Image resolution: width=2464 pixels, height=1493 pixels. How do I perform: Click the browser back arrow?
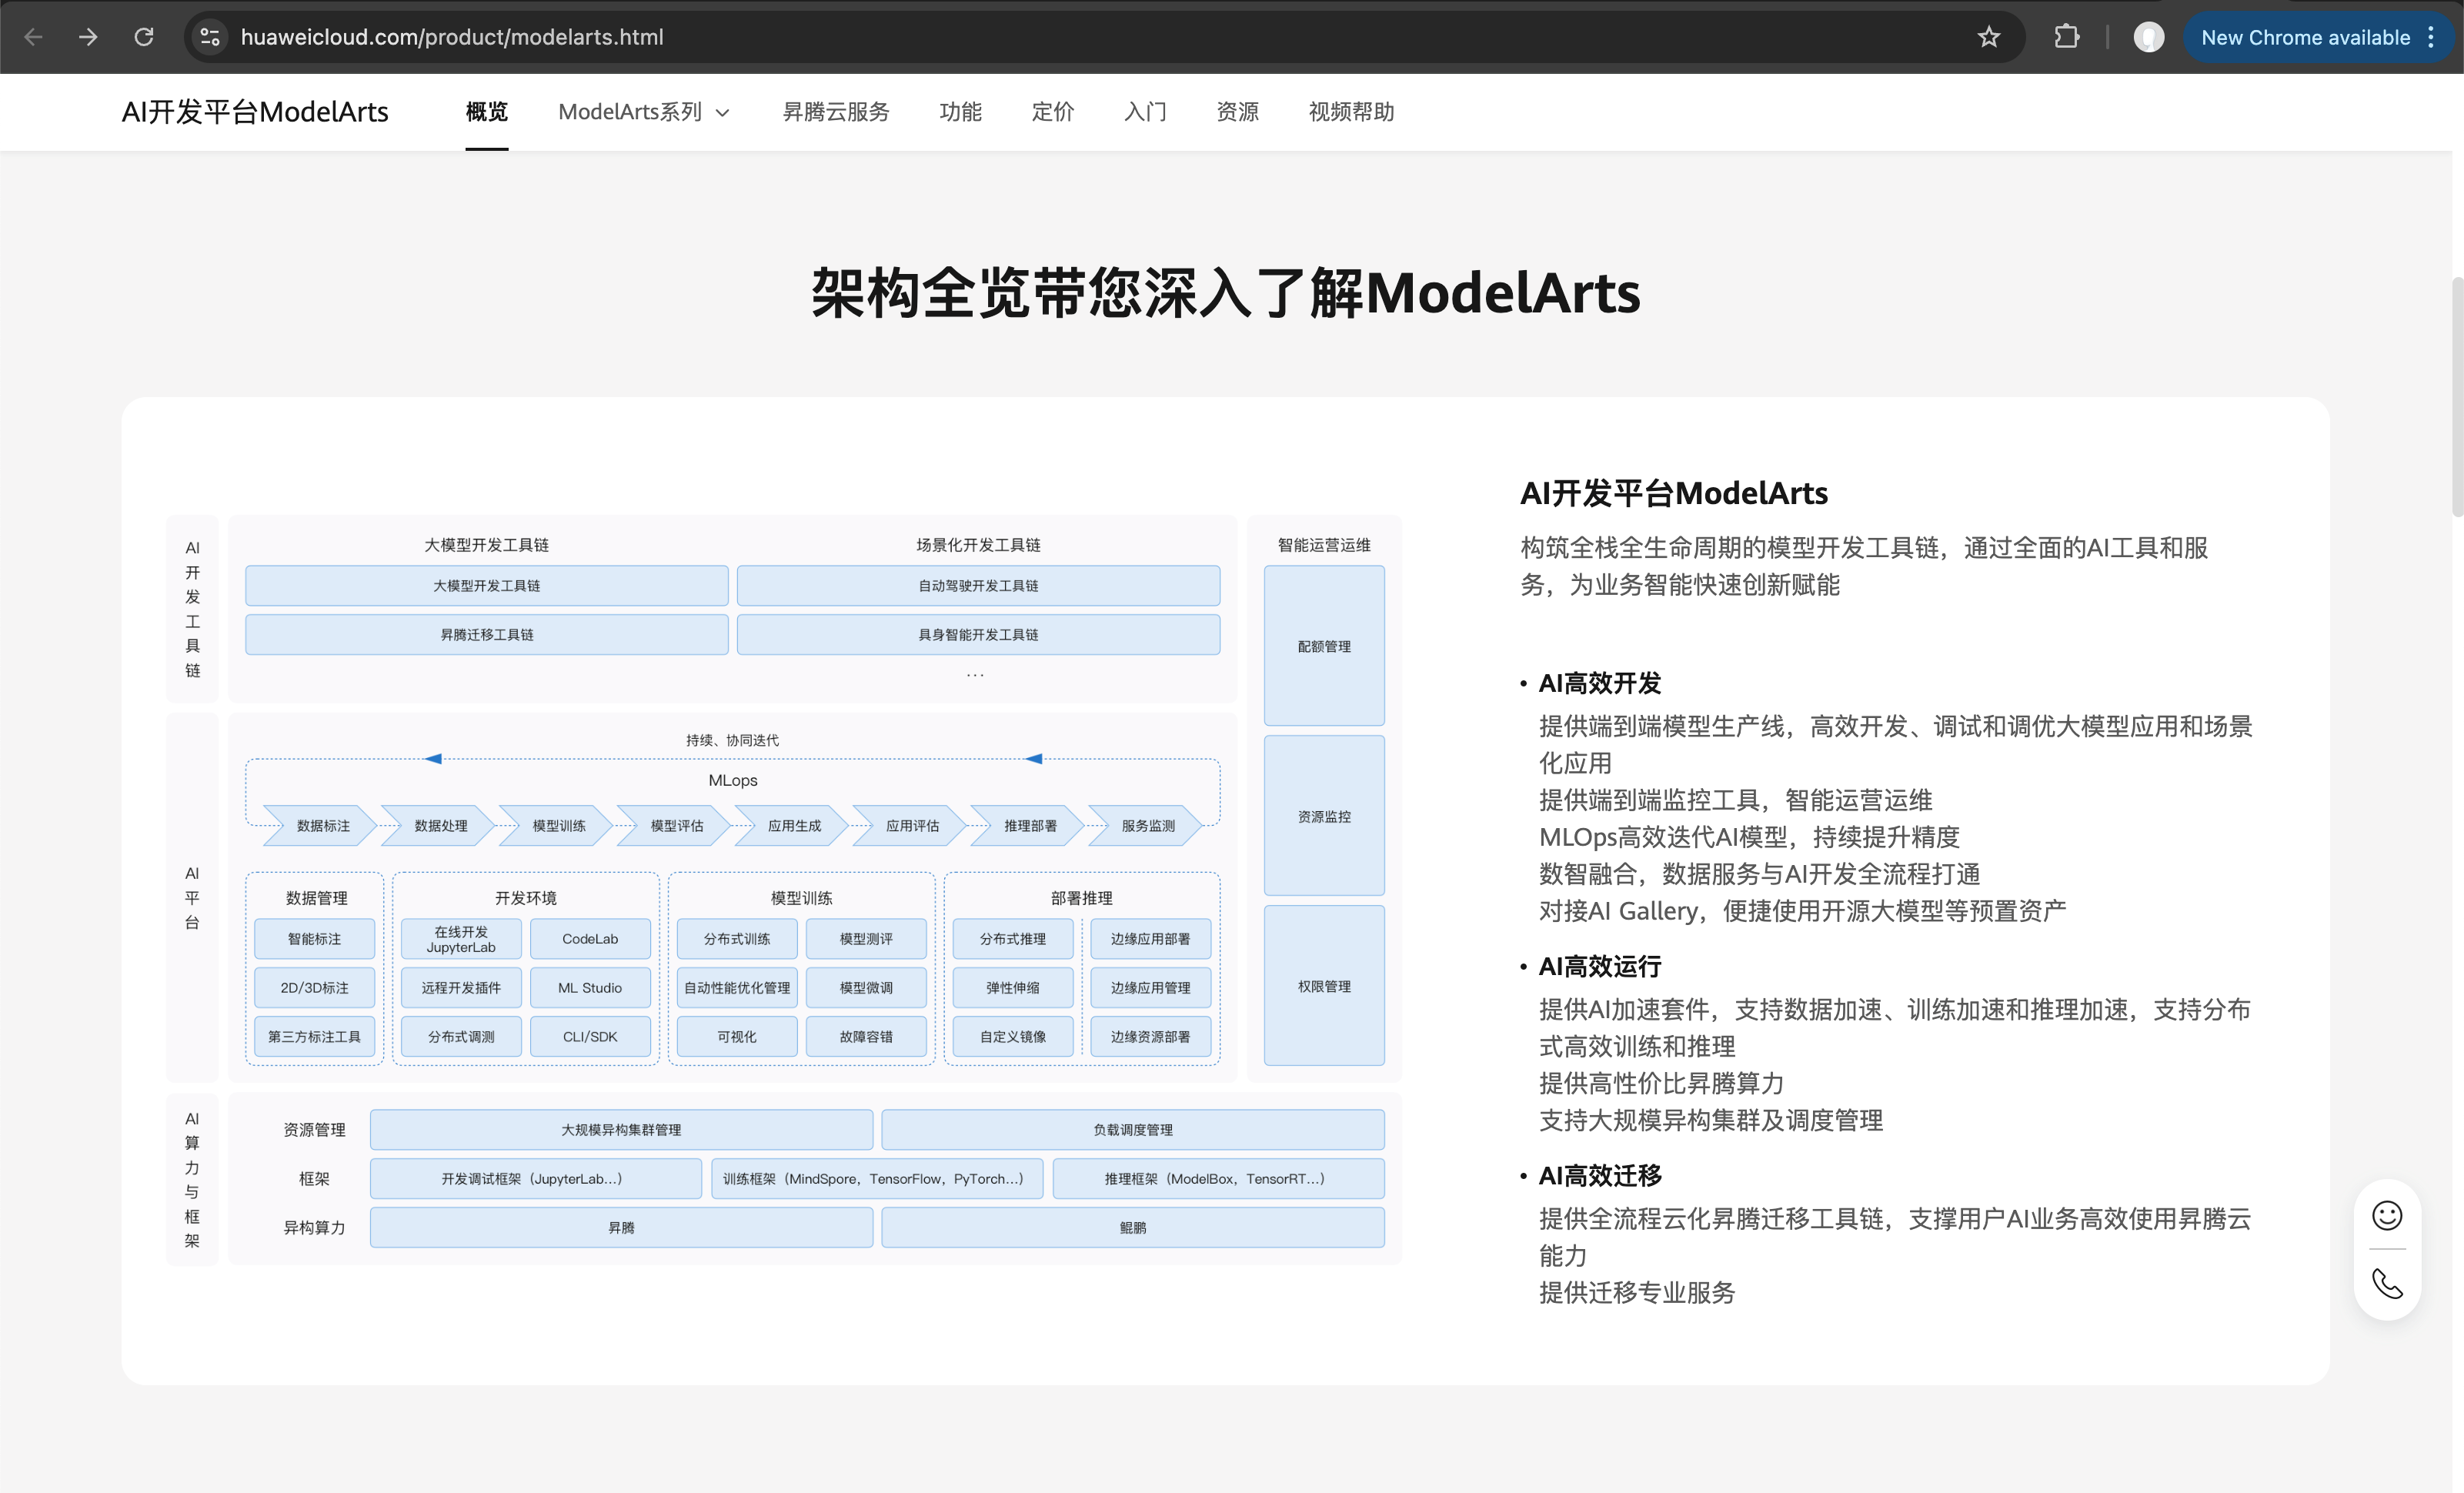(33, 37)
